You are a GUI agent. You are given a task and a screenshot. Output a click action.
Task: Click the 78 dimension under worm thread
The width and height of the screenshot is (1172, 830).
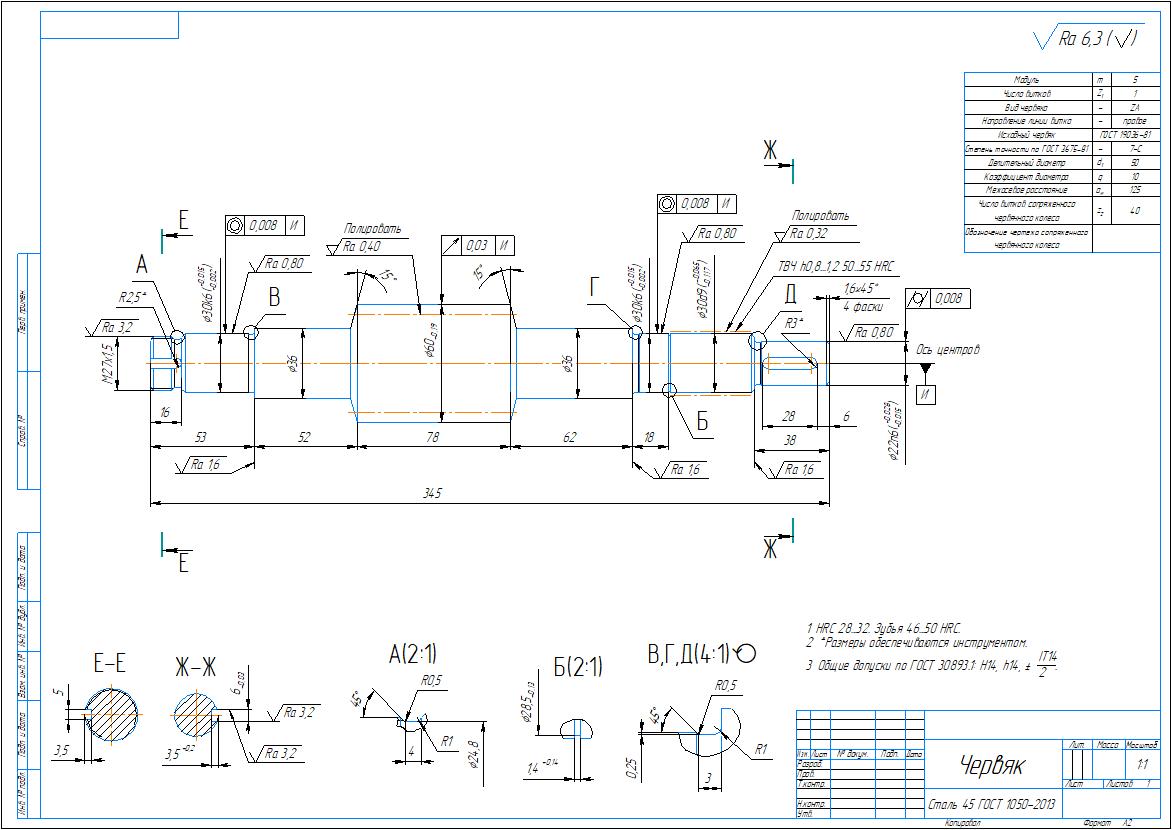[432, 438]
